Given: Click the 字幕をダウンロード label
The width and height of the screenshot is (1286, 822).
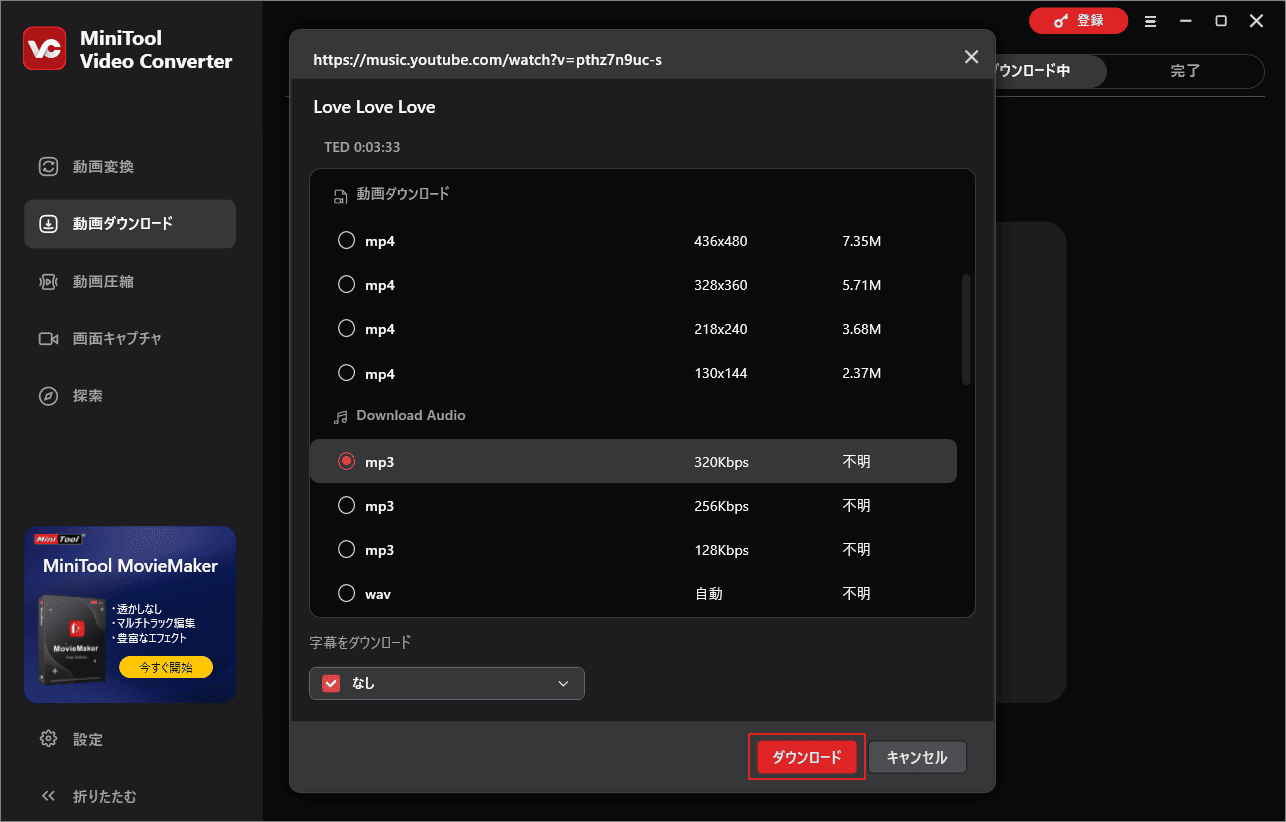Looking at the screenshot, I should 360,642.
